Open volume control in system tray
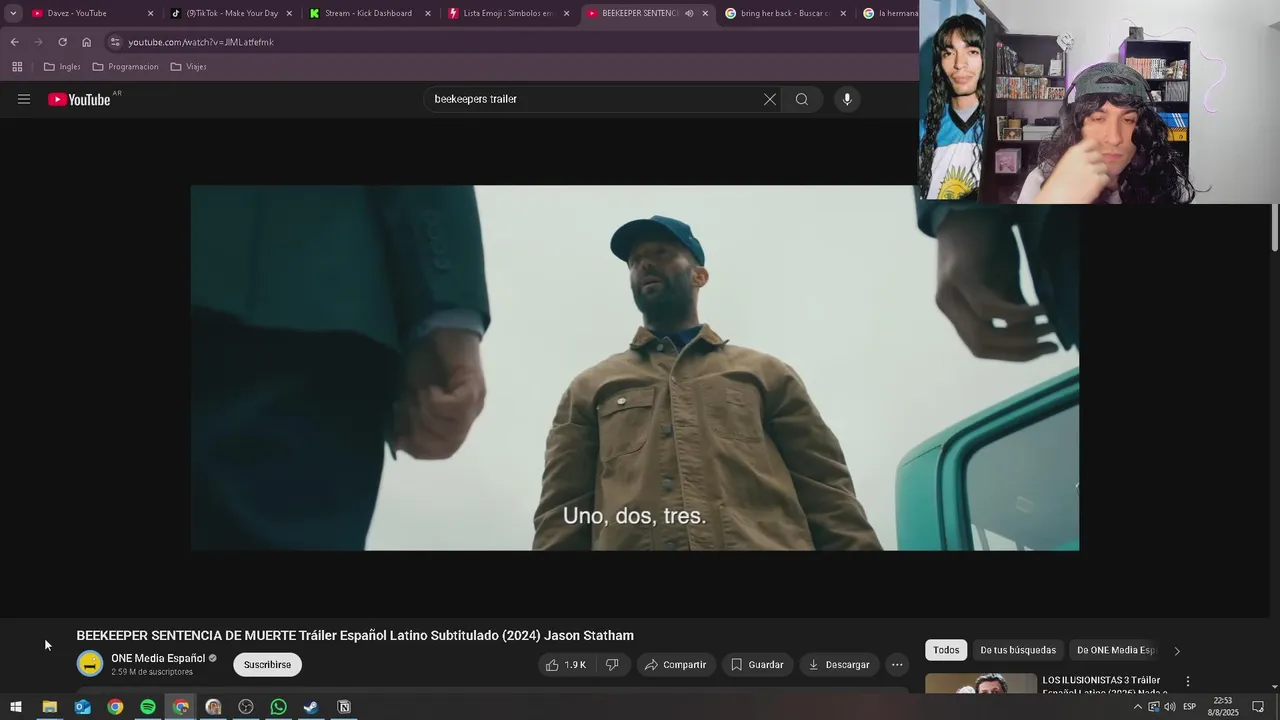The image size is (1280, 720). point(1170,707)
